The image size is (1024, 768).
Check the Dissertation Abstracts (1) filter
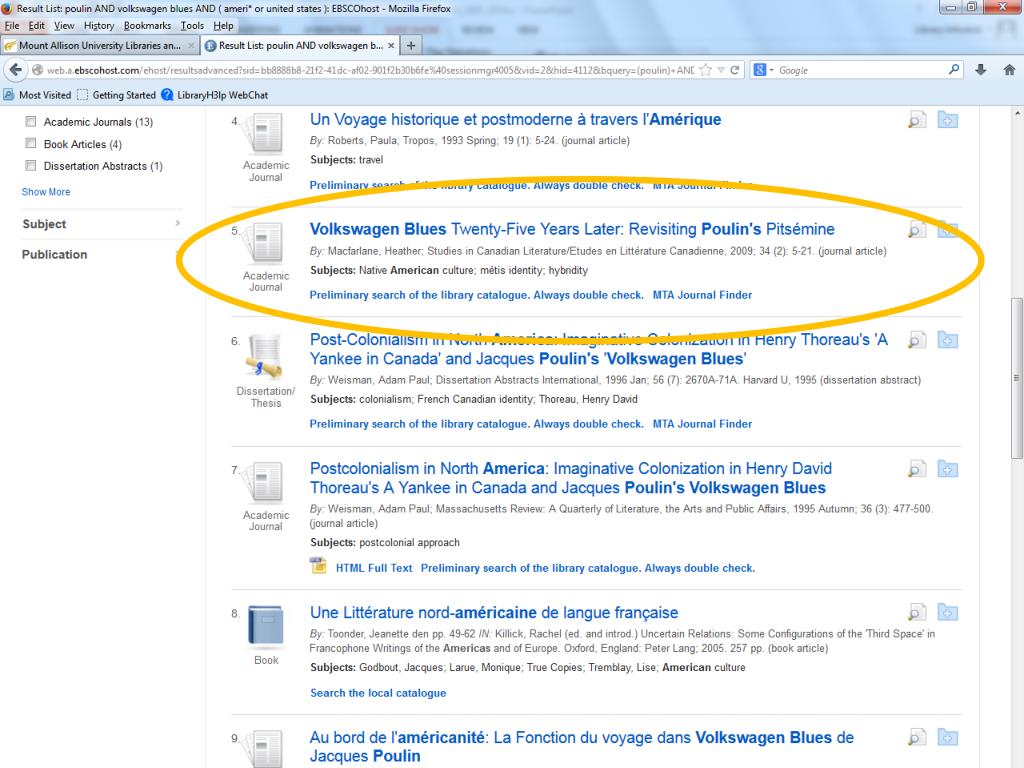point(31,166)
